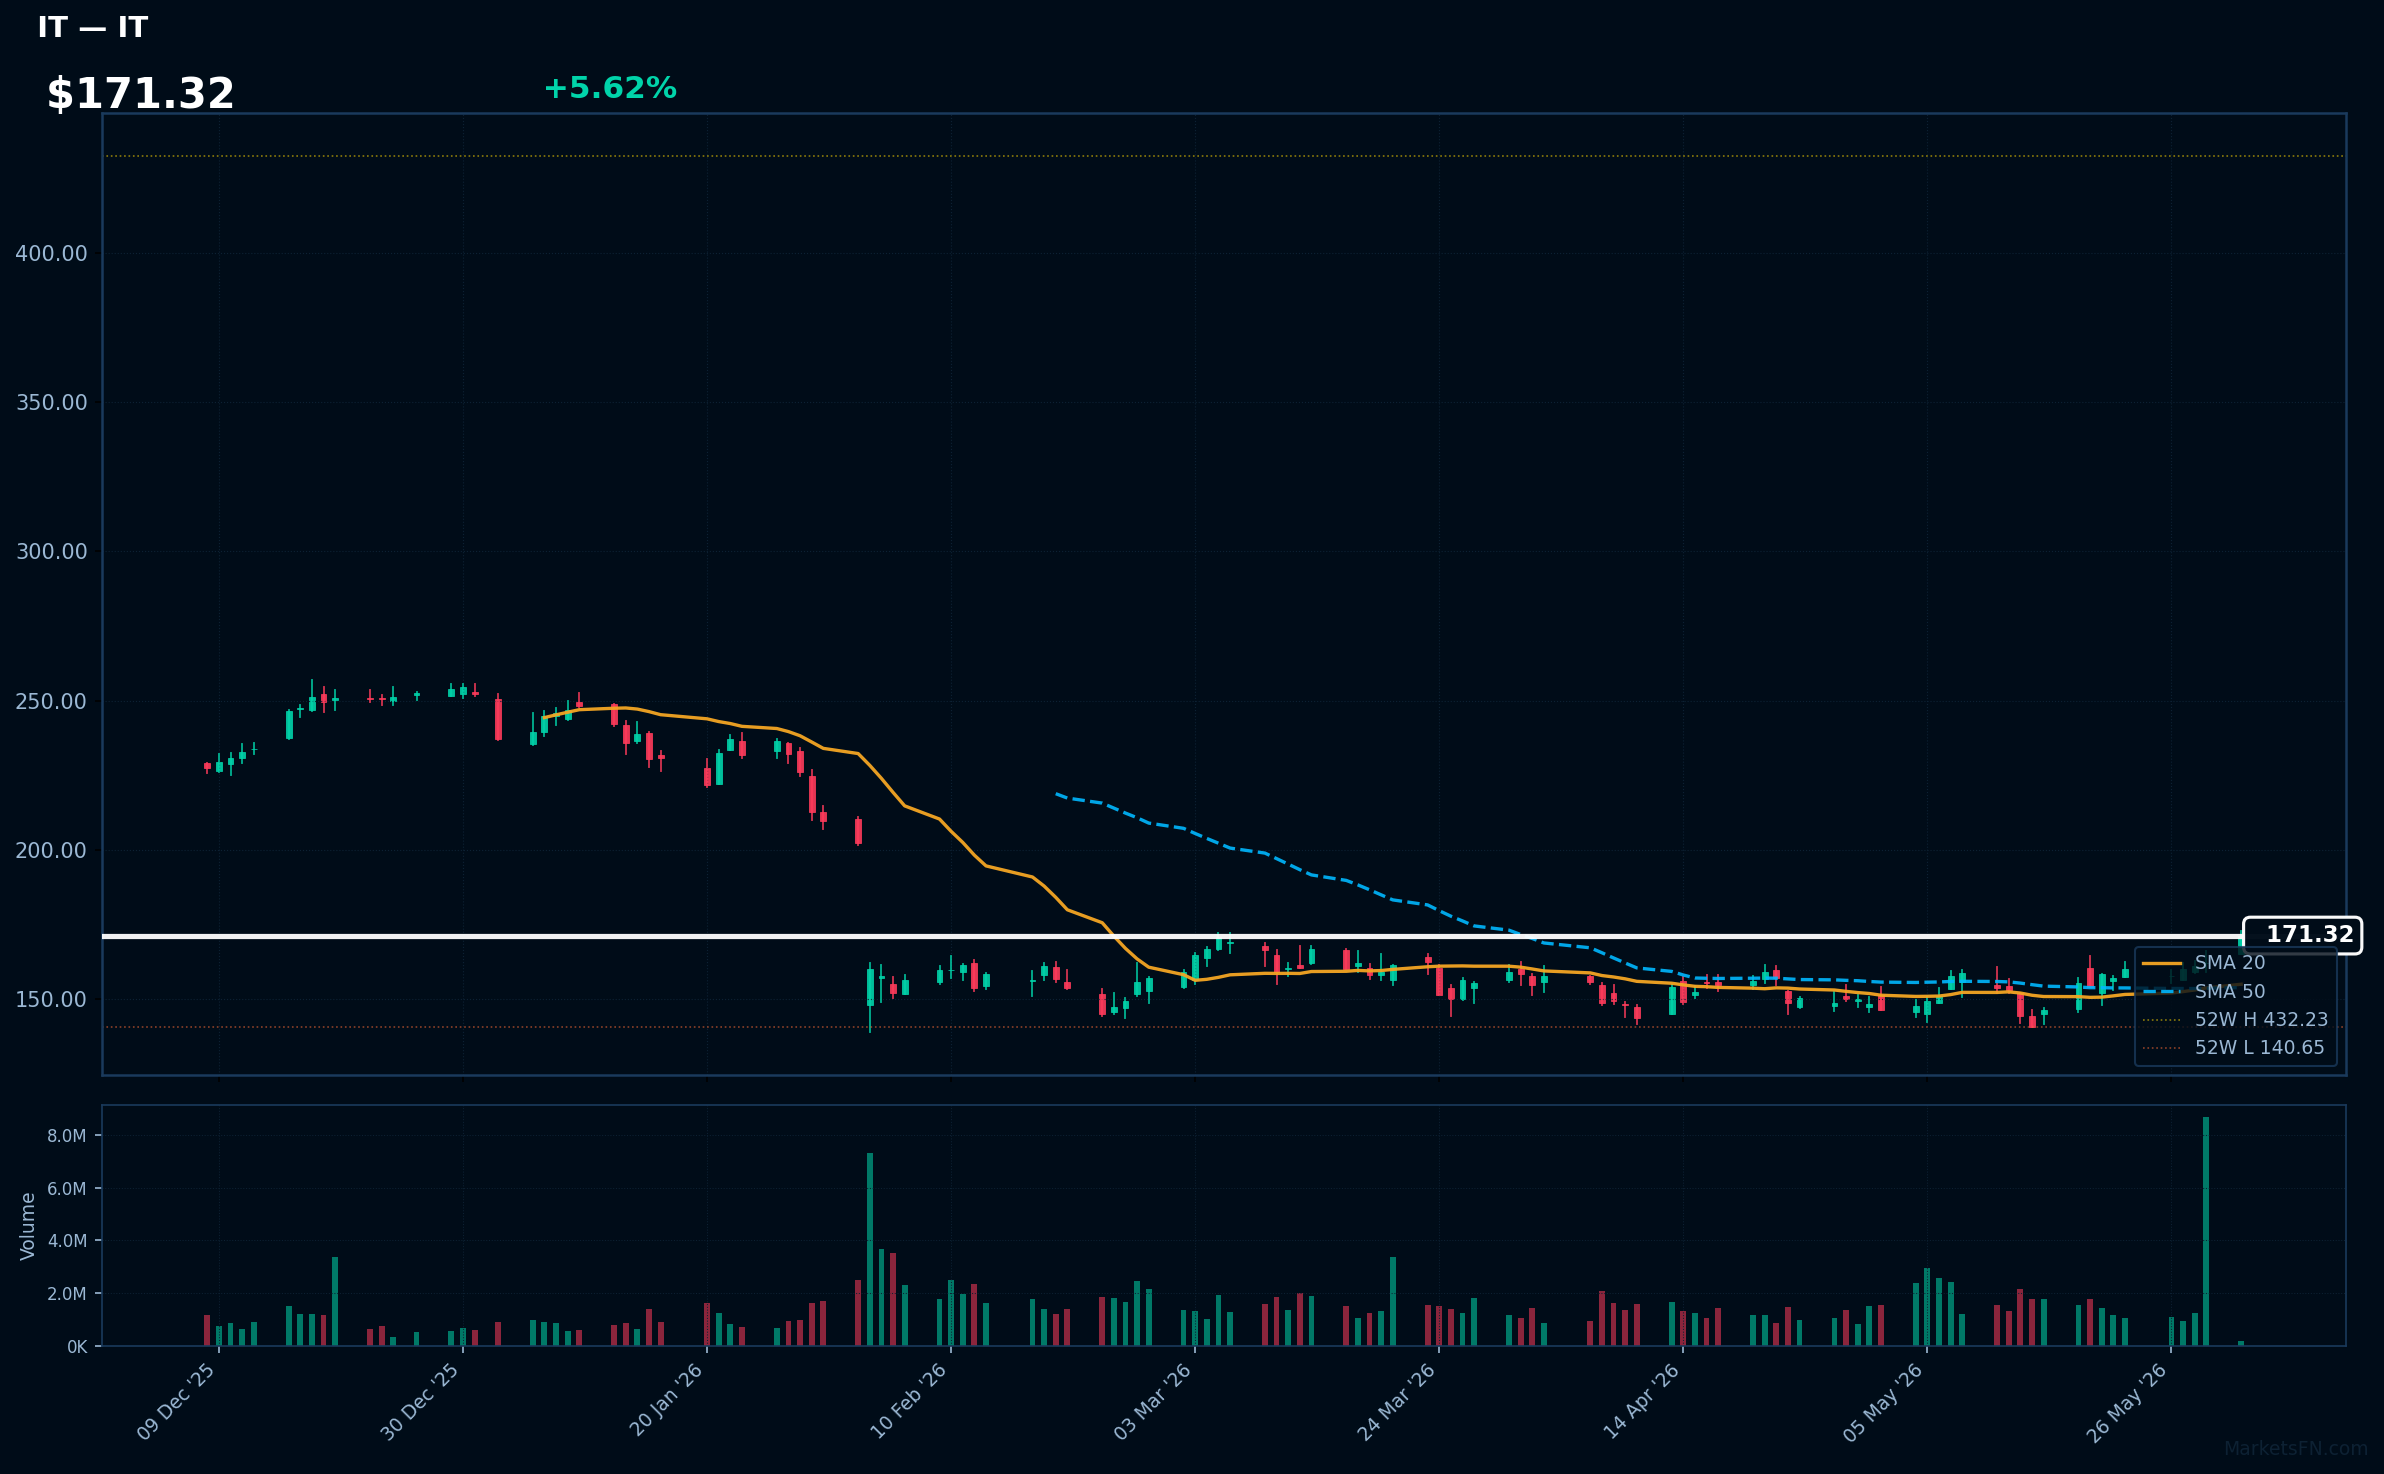Click the 7M volume spike bar before 10 Feb

click(x=870, y=1250)
